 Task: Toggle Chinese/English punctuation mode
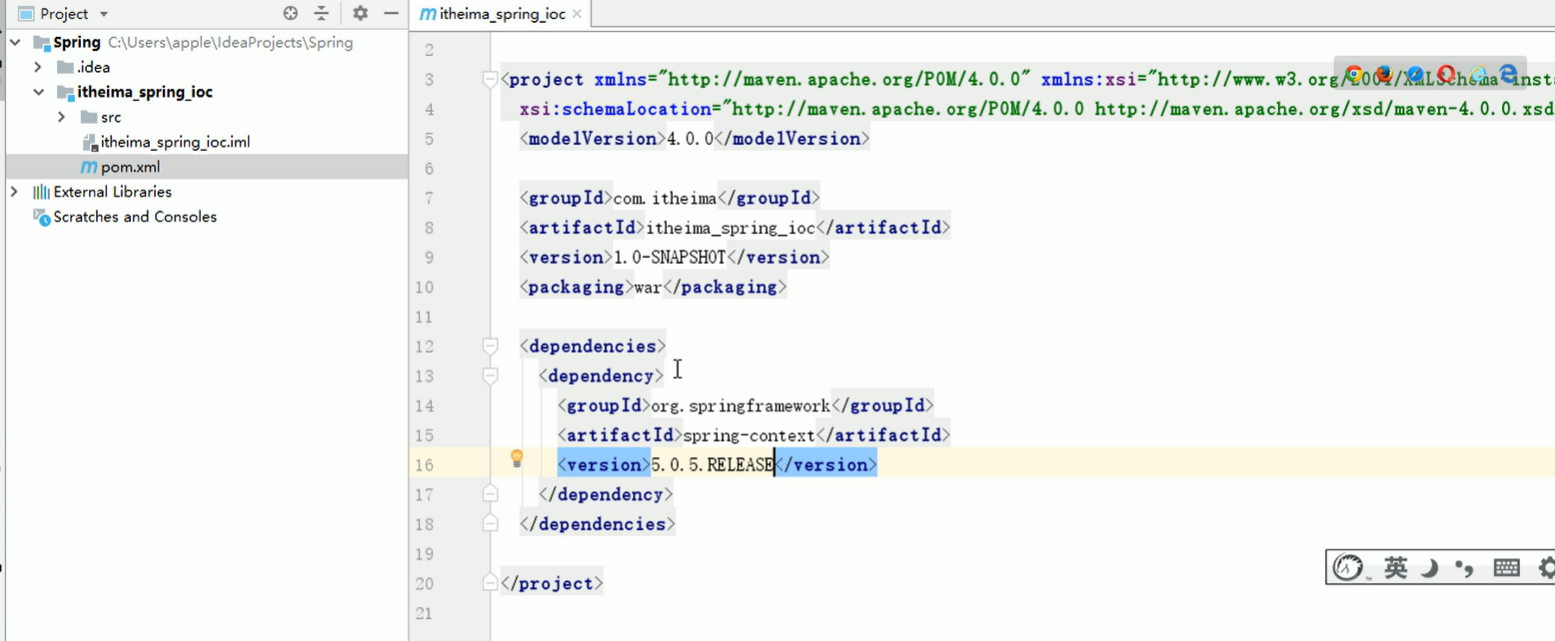coord(1463,567)
